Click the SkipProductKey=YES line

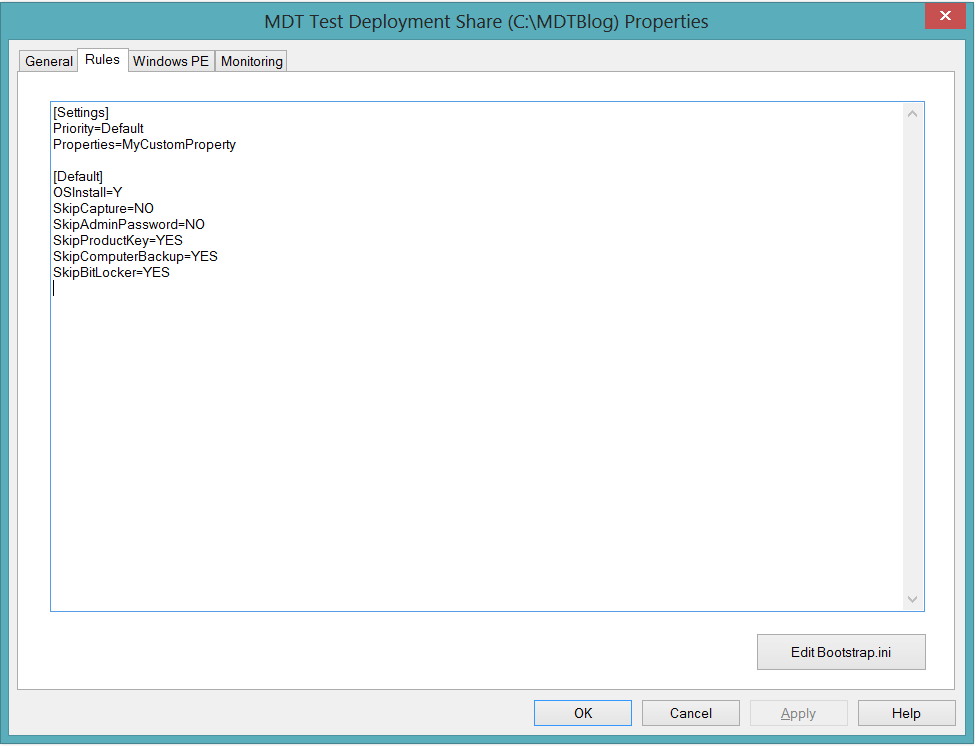(x=118, y=241)
